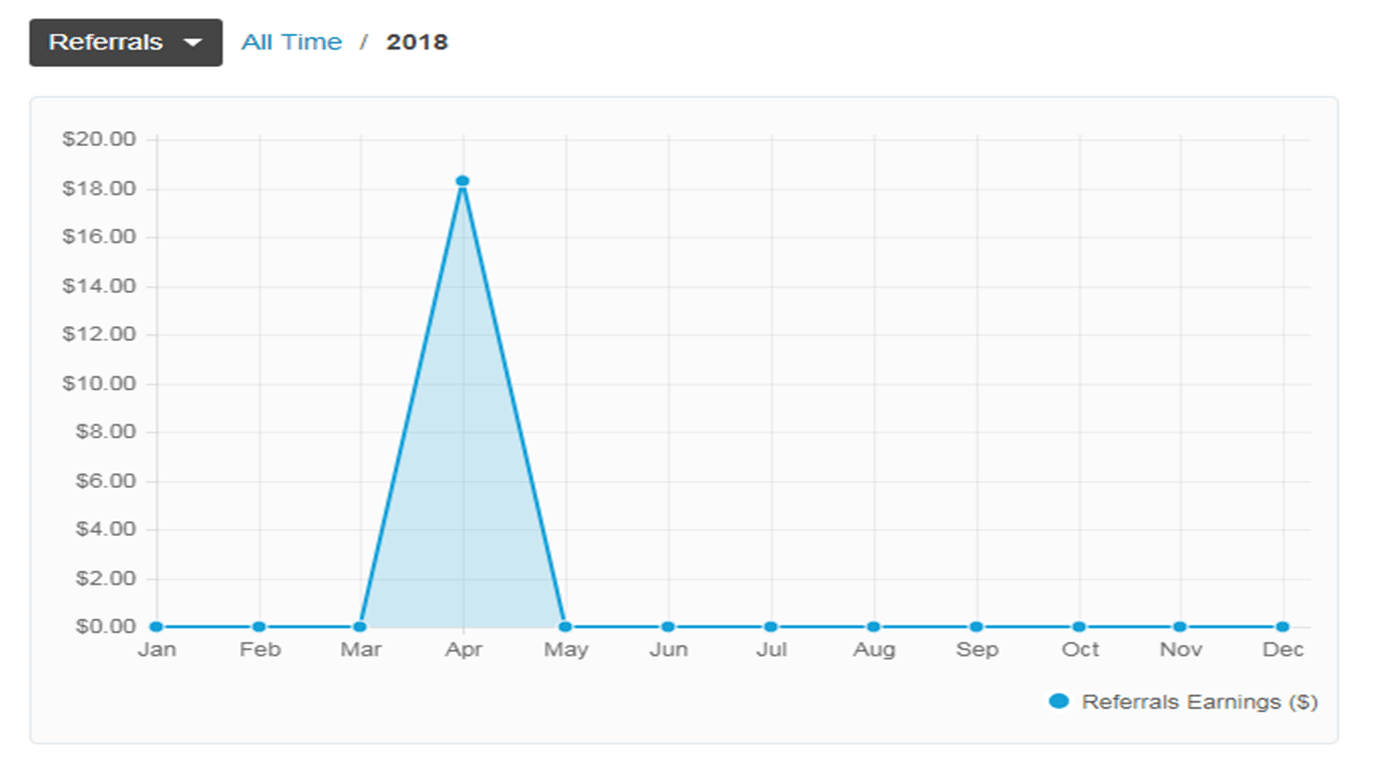Click the Apr x-axis label

(464, 650)
